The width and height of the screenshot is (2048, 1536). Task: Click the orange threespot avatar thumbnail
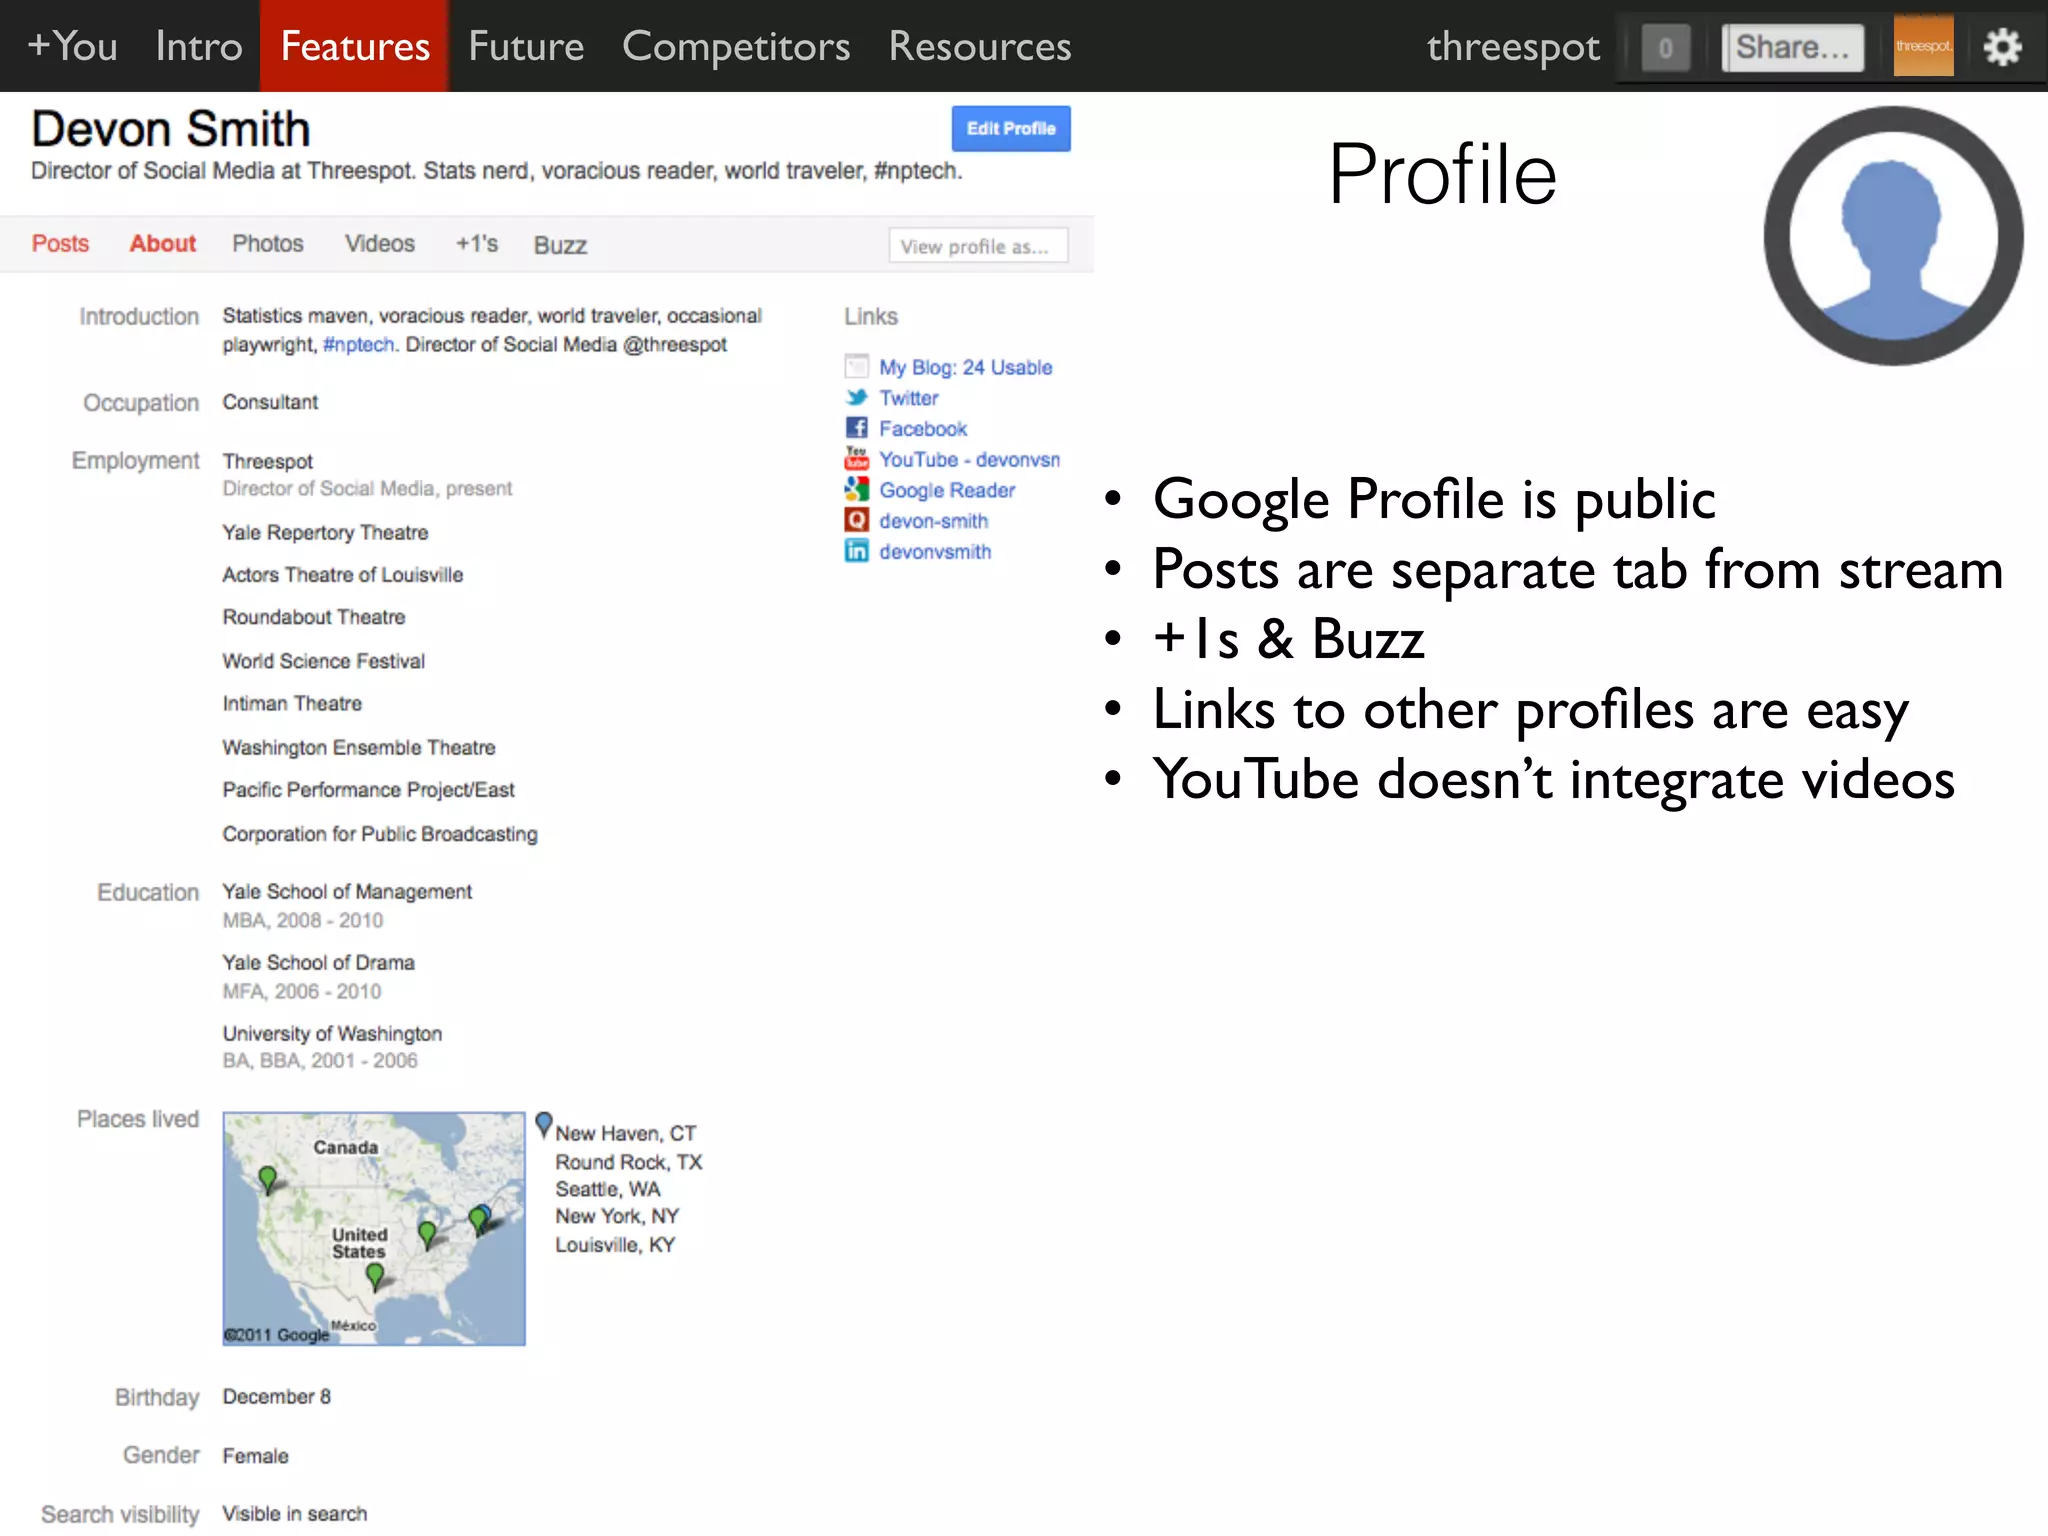click(1923, 46)
